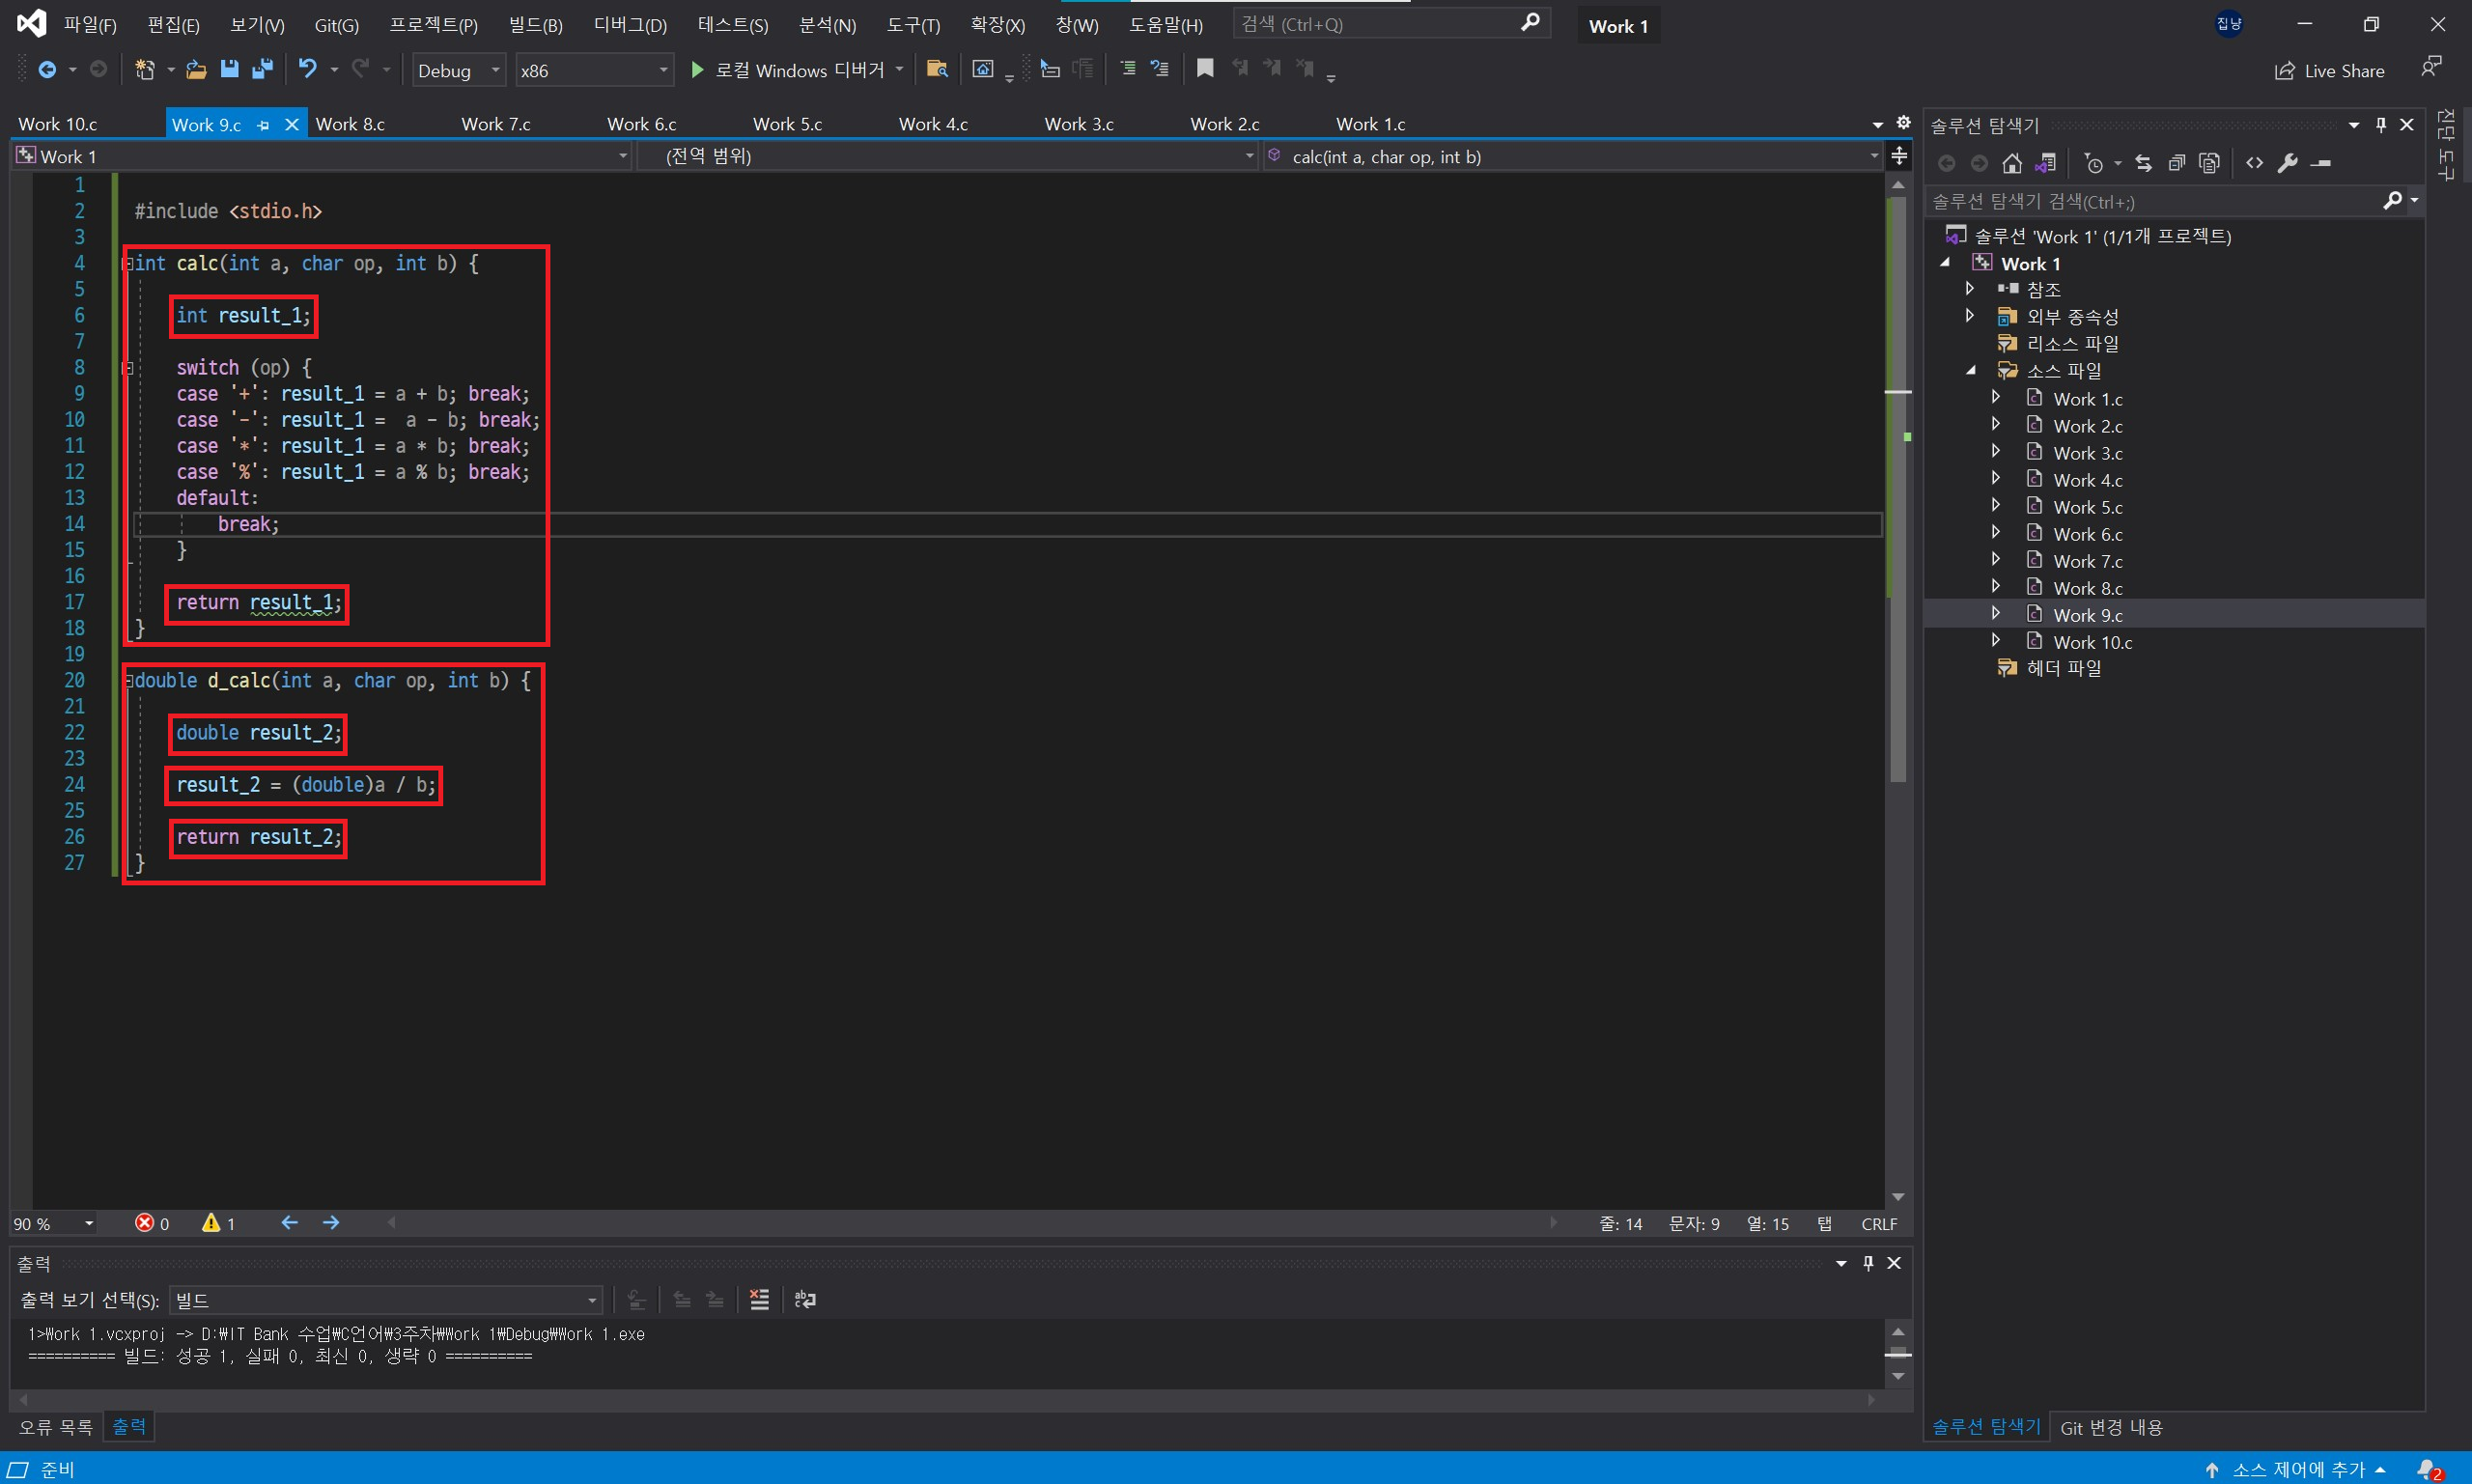Click Sync with Active Document arrows icon
The image size is (2472, 1484).
2143,163
